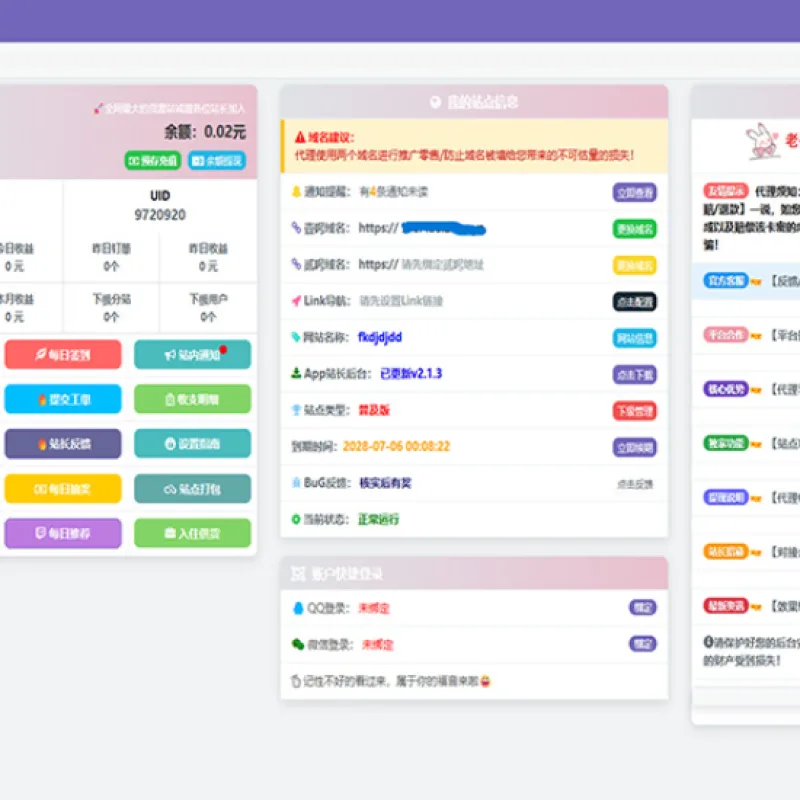Click the rabbit mascot image

(x=762, y=140)
